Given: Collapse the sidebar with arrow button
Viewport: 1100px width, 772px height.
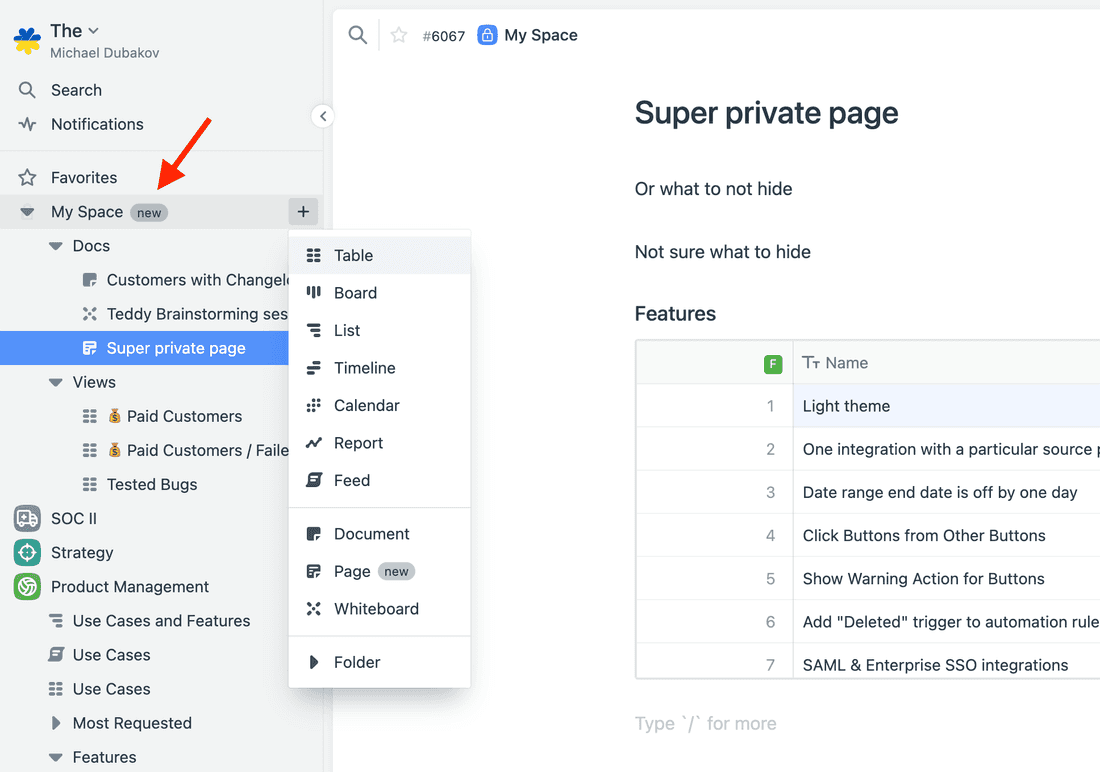Looking at the screenshot, I should pos(322,116).
